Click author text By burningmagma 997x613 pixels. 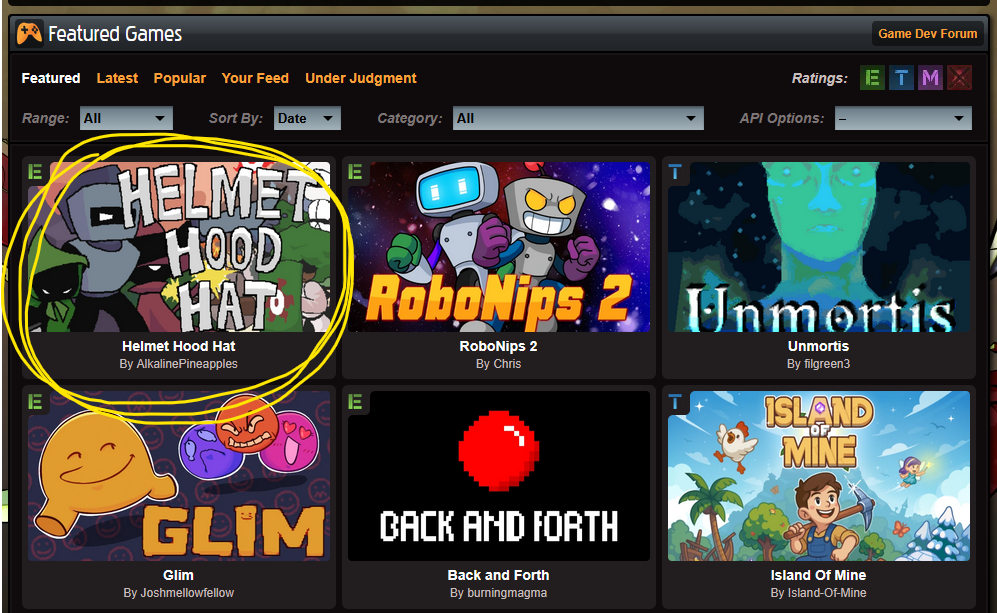point(498,593)
